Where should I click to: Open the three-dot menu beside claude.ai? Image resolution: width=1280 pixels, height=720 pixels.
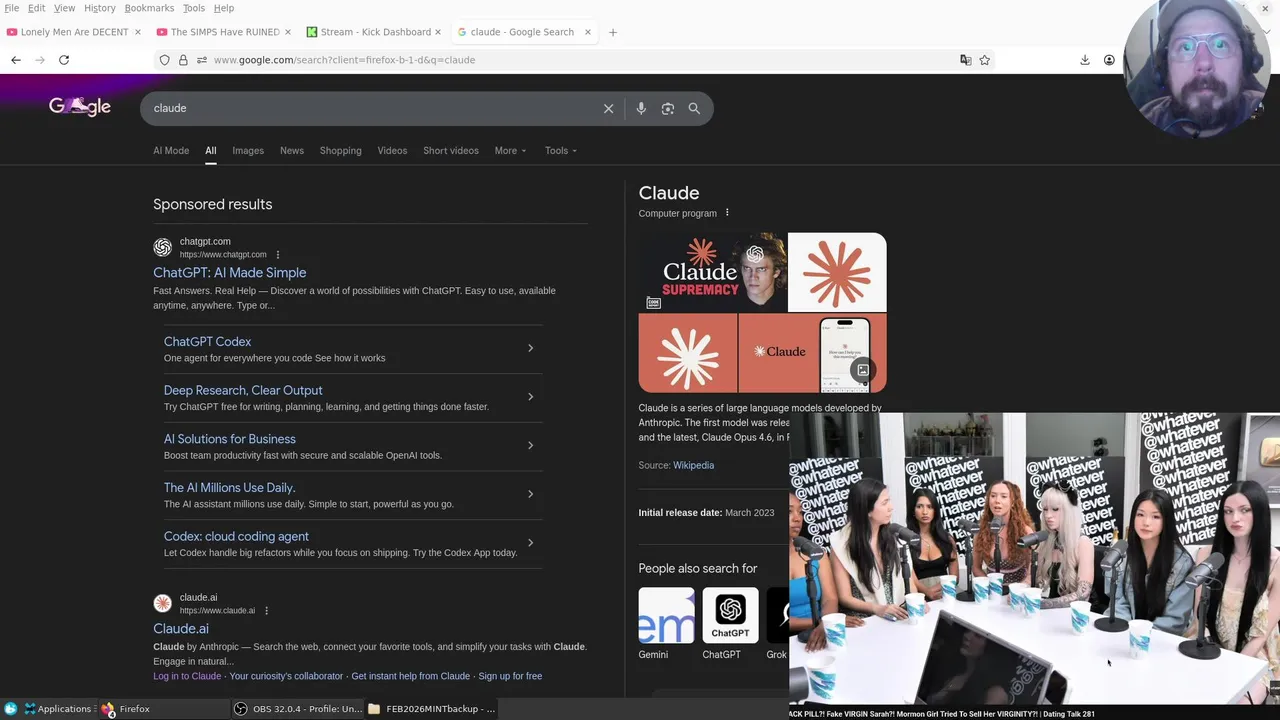pos(266,611)
